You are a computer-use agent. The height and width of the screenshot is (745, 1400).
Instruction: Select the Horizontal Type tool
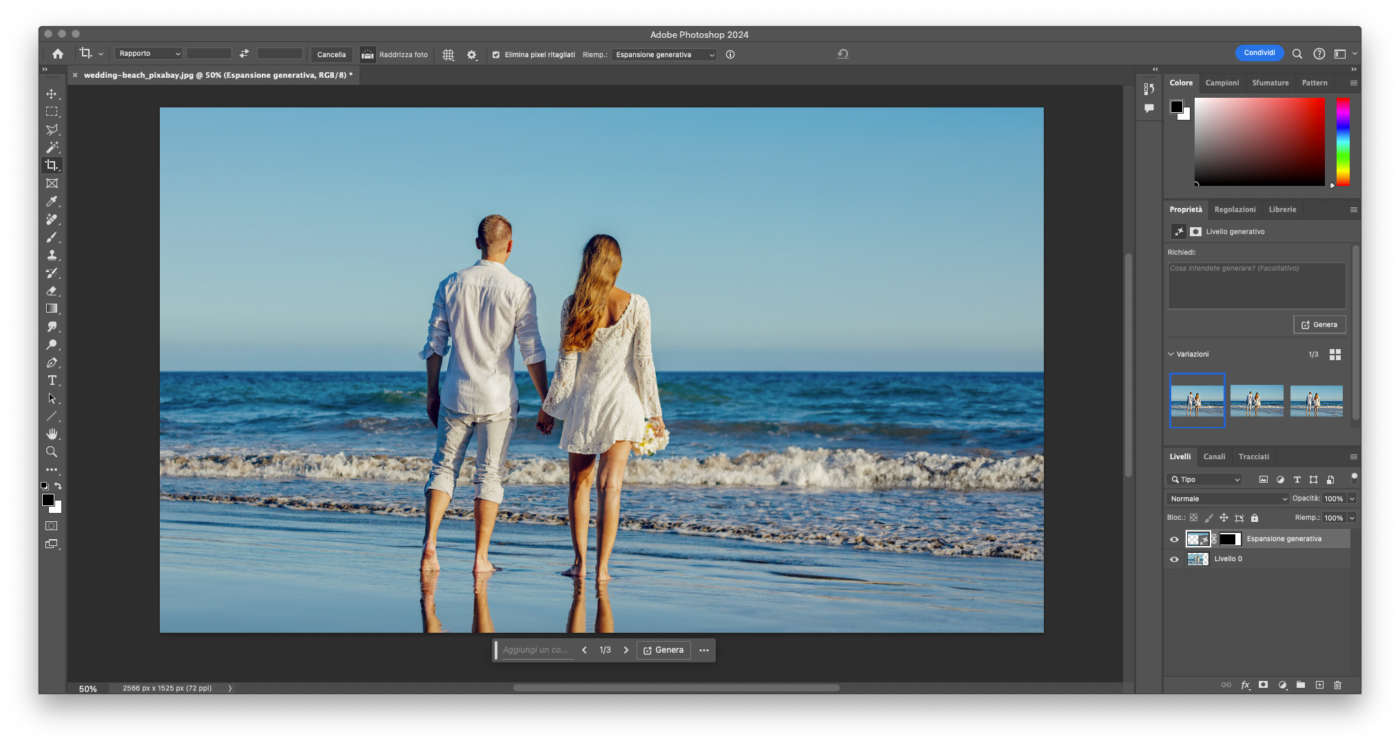click(52, 381)
